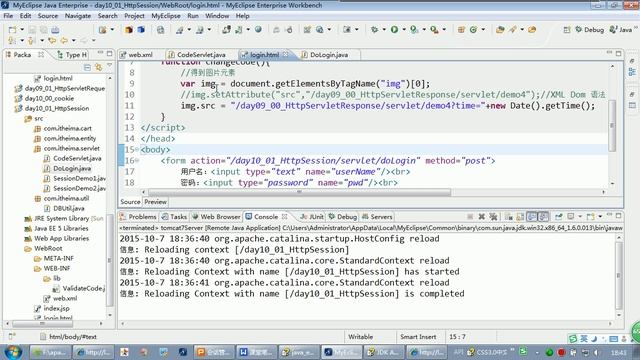Image resolution: width=640 pixels, height=360 pixels.
Task: Click the globe web browser toolbar icon
Action: pyautogui.click(x=258, y=30)
